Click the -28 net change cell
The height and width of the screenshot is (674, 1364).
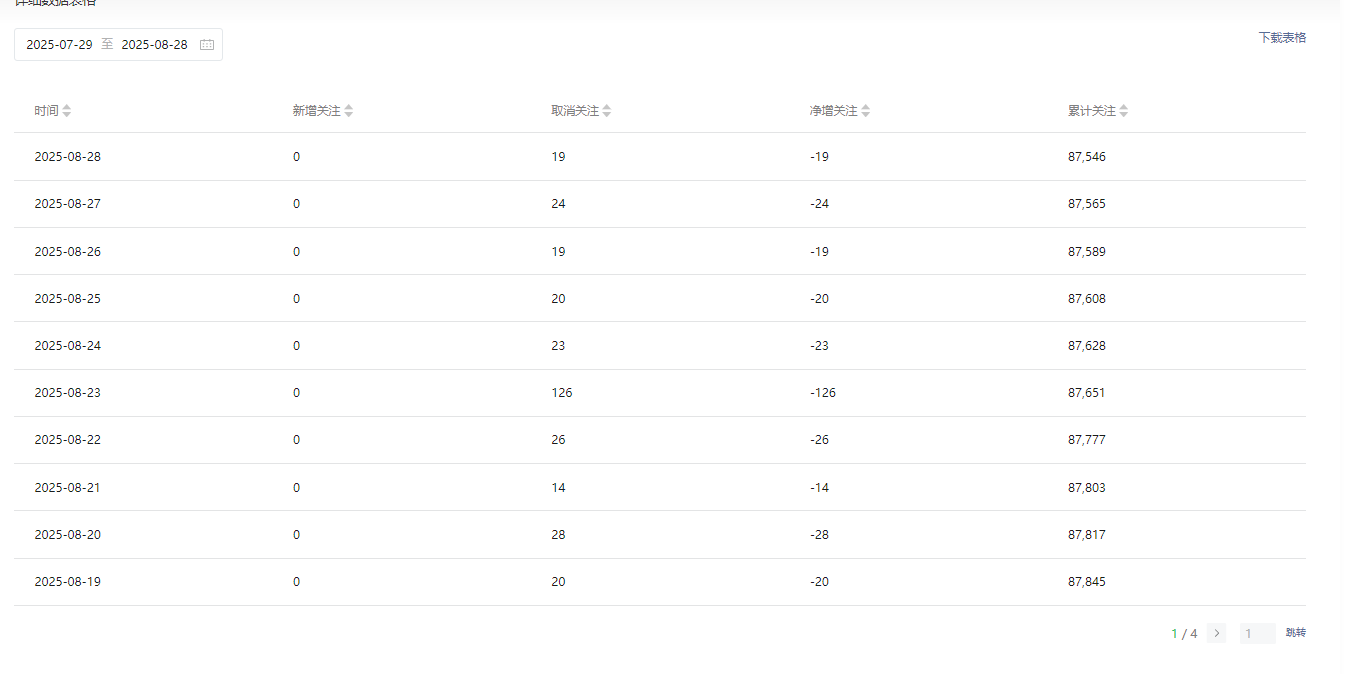(819, 535)
